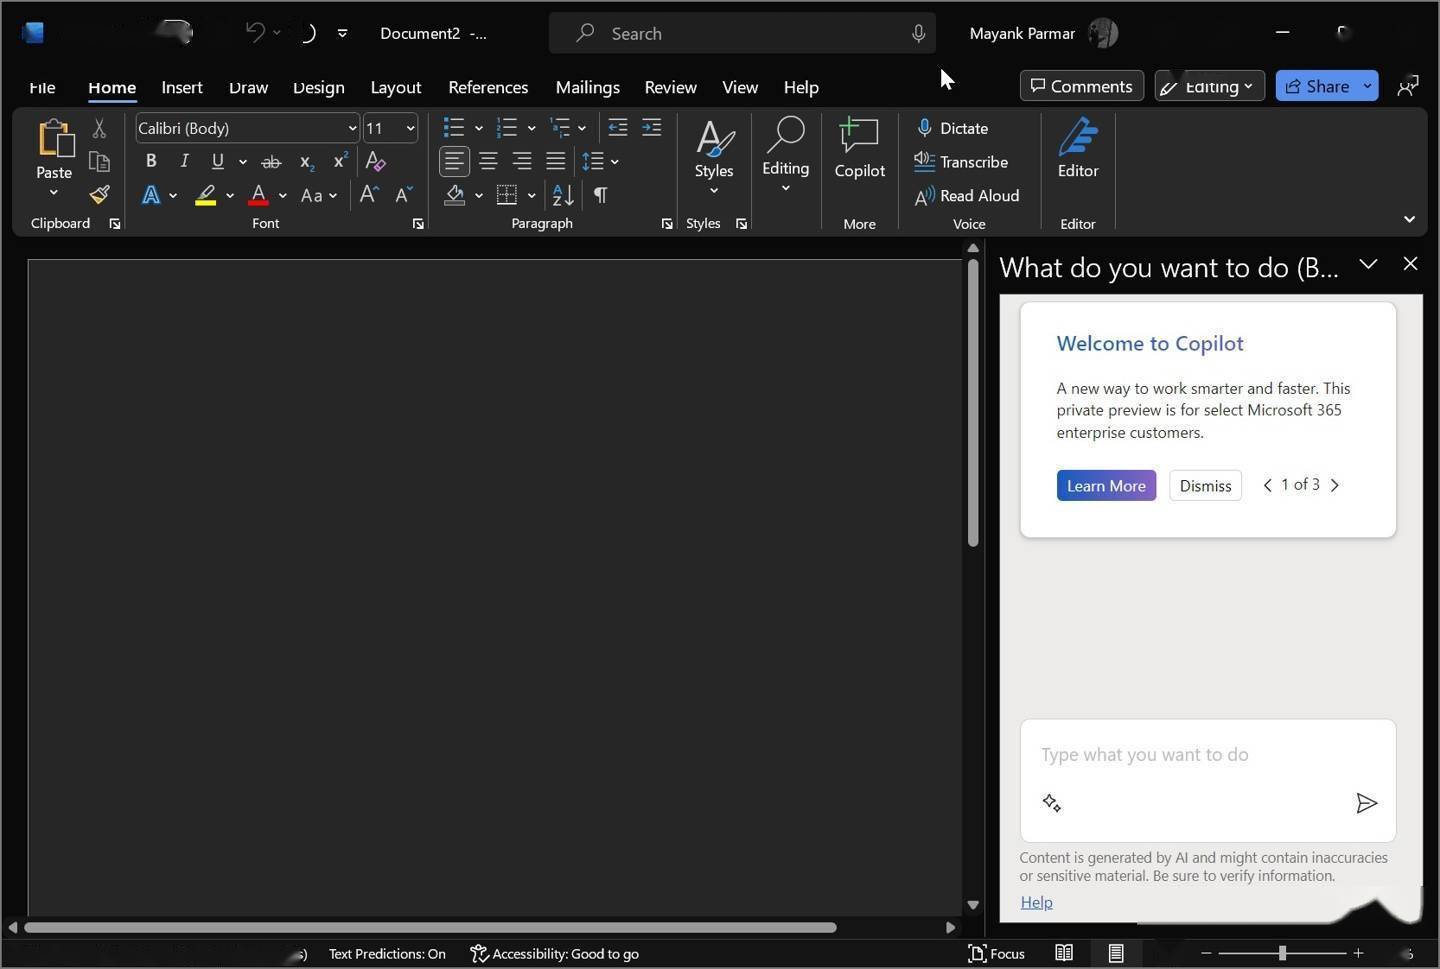Open the font name dropdown
Screen dimensions: 1440x969
pos(350,128)
